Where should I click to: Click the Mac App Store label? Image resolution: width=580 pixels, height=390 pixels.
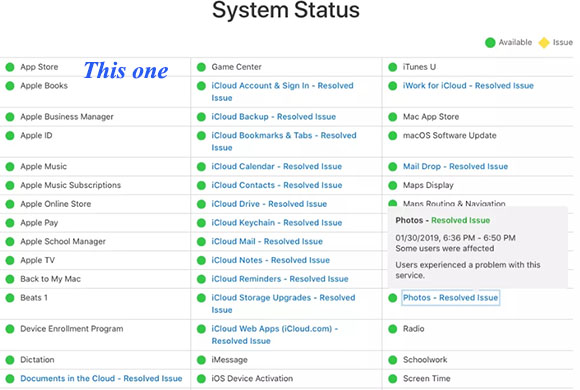[x=431, y=117]
